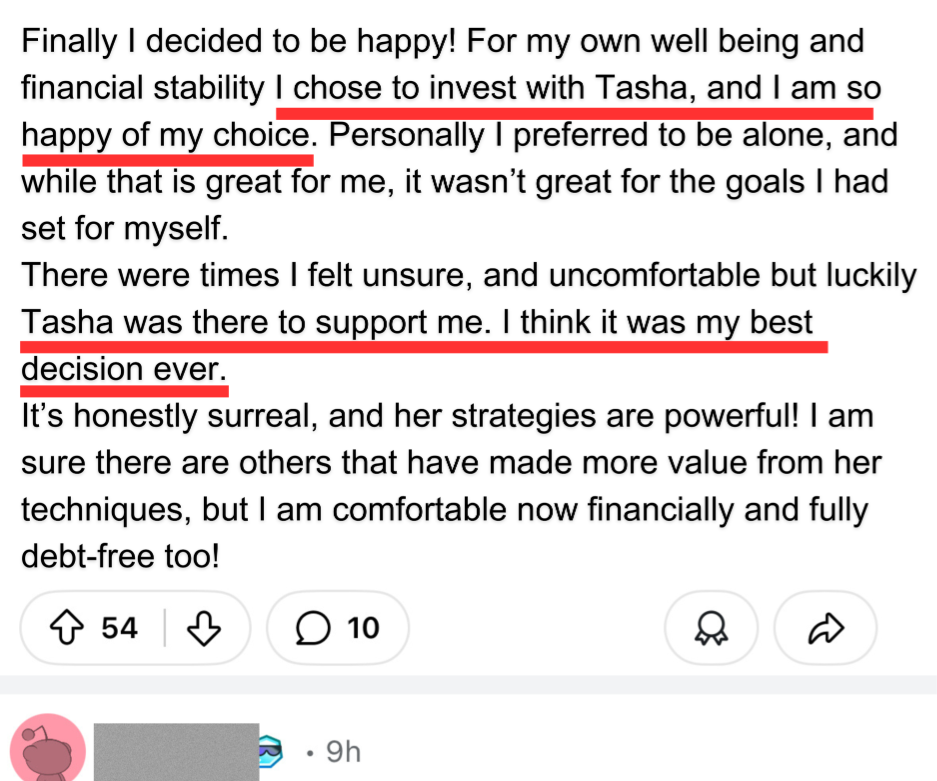Click the underlined "happy of my choice" text
Viewport: 937px width, 781px height.
(x=165, y=136)
